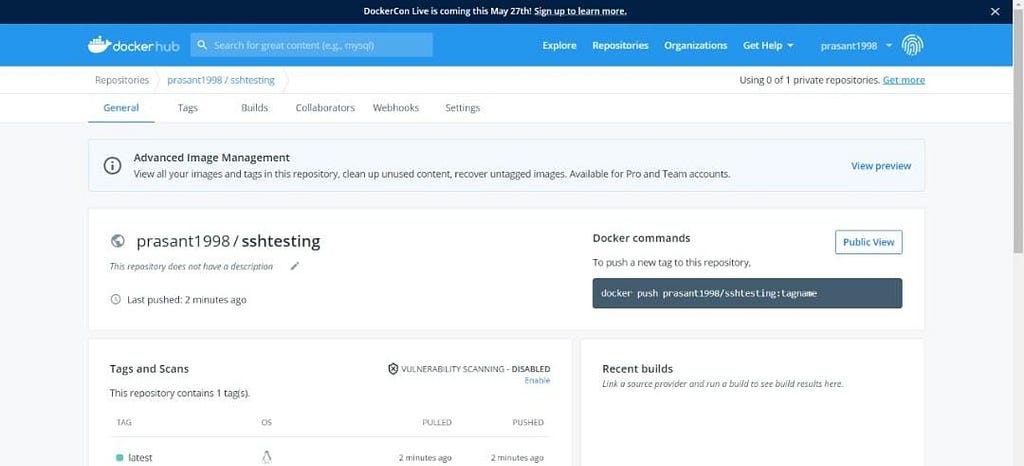Click the 'Last pushed: 2 minutes ago' text
1024x466 pixels.
(x=187, y=300)
